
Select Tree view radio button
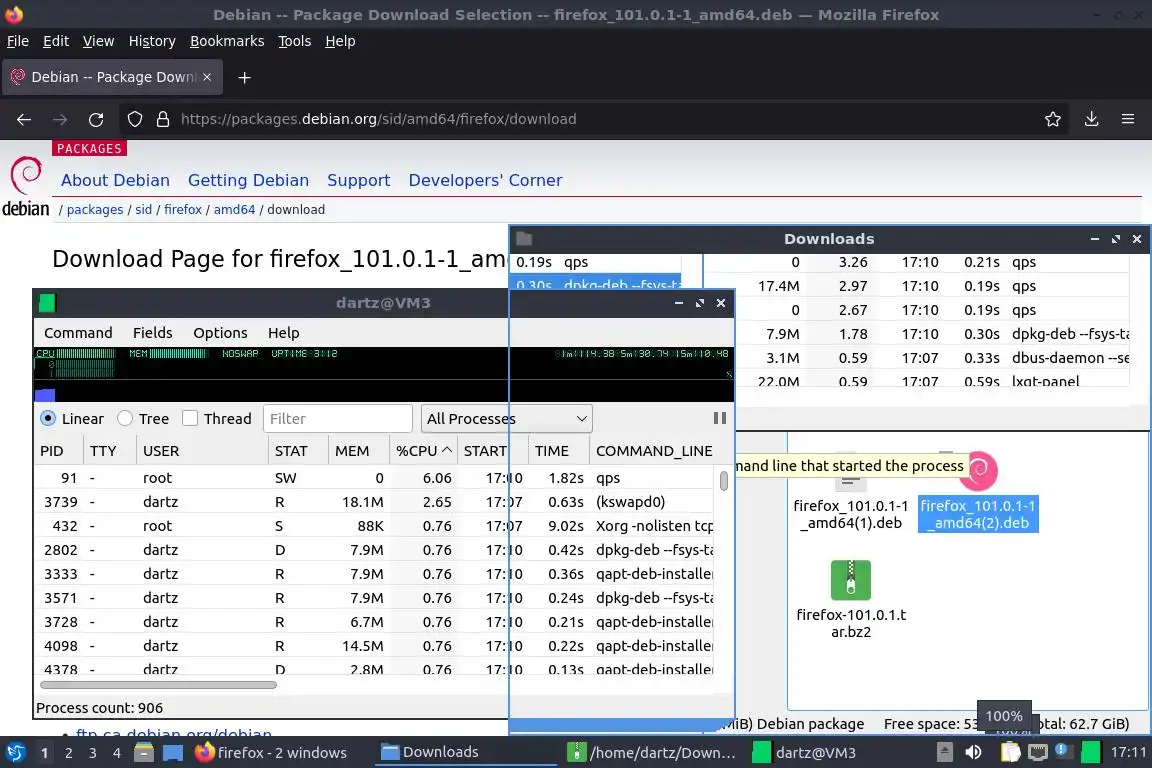coord(125,418)
